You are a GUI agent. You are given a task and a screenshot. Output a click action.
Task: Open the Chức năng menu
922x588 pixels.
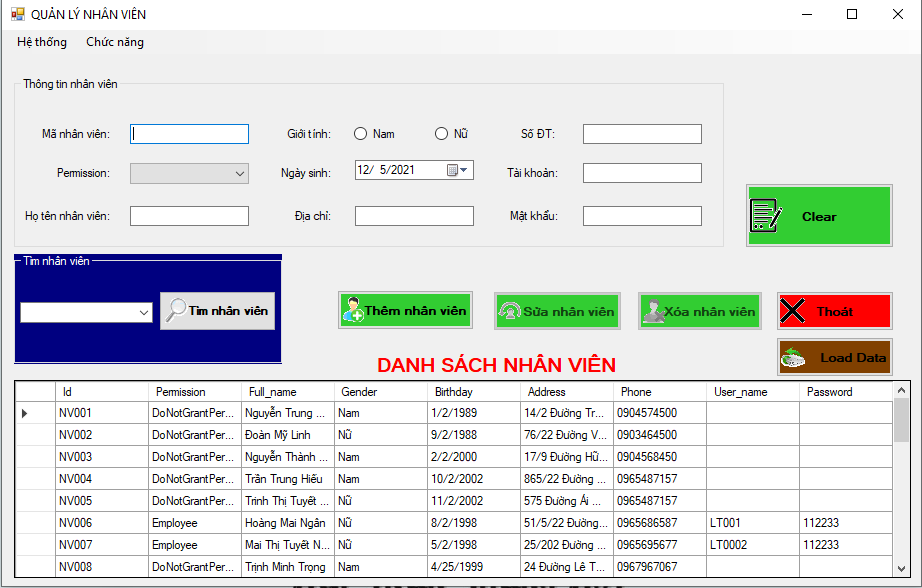(x=115, y=42)
